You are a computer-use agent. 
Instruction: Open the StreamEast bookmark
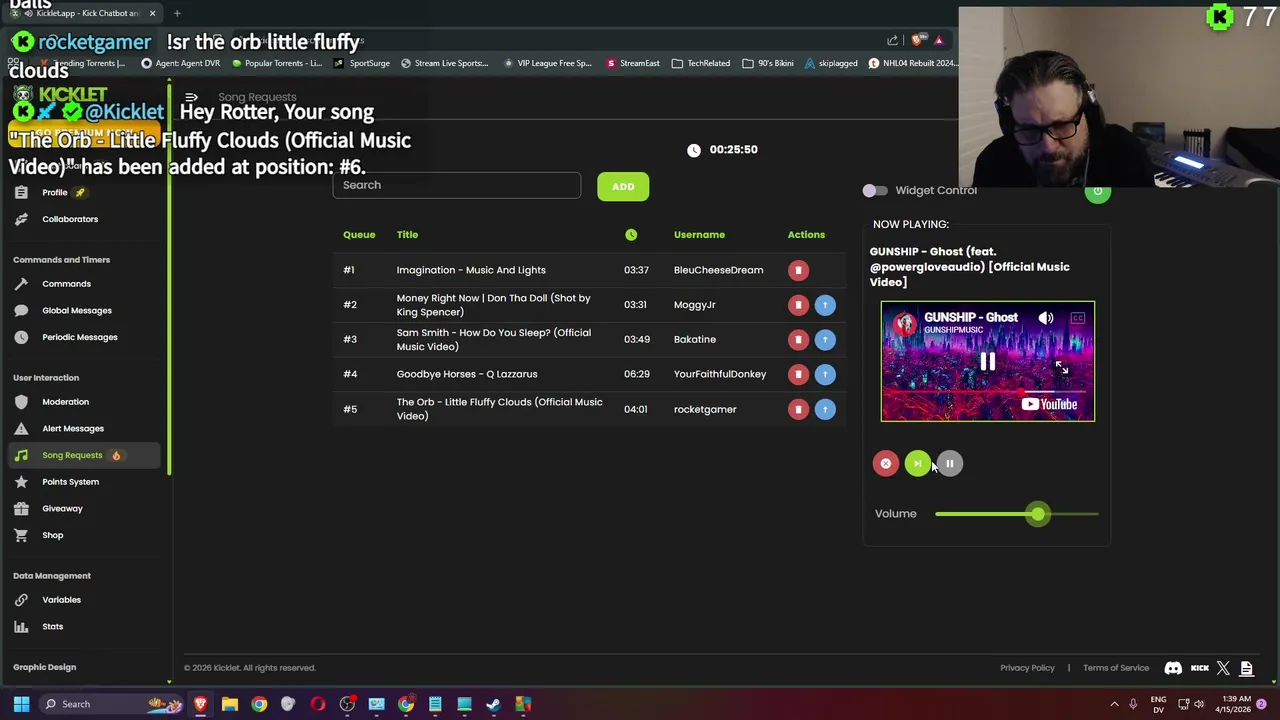coord(632,63)
